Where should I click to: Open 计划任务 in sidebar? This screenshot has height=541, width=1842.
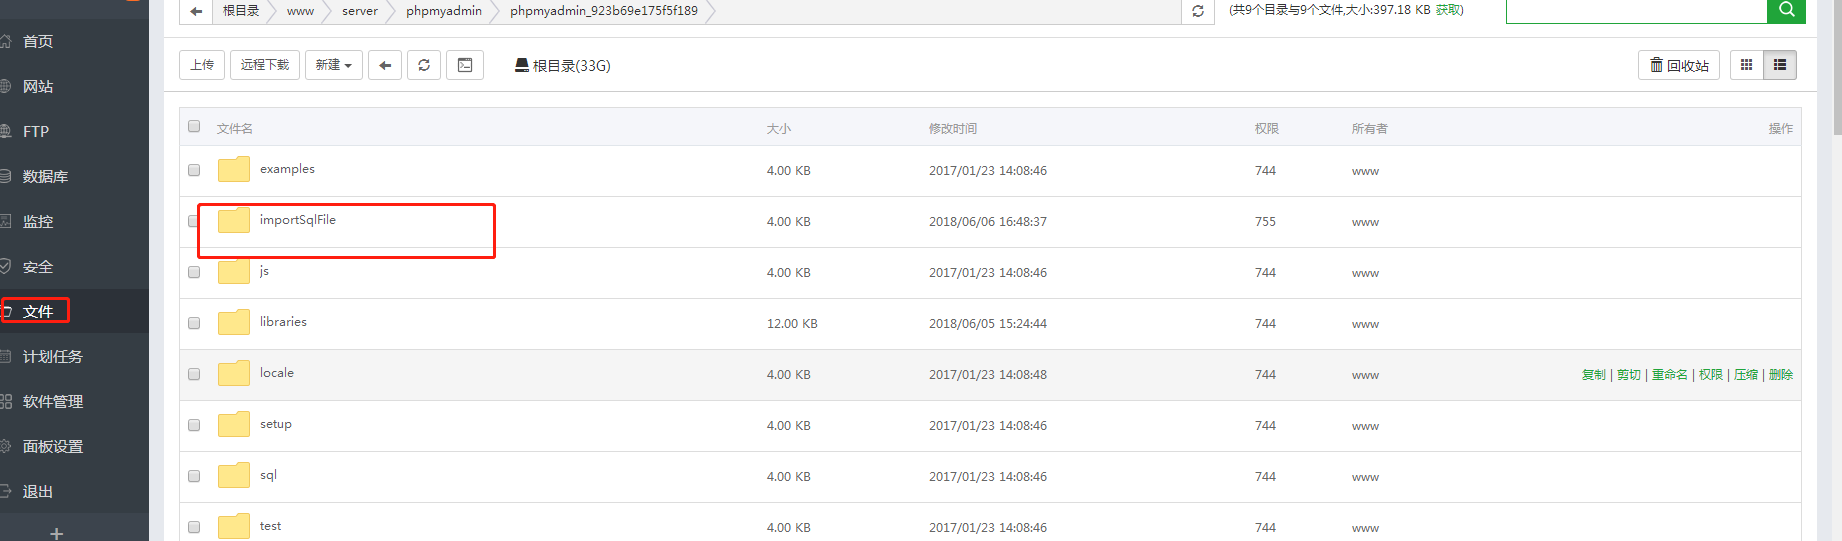click(52, 356)
